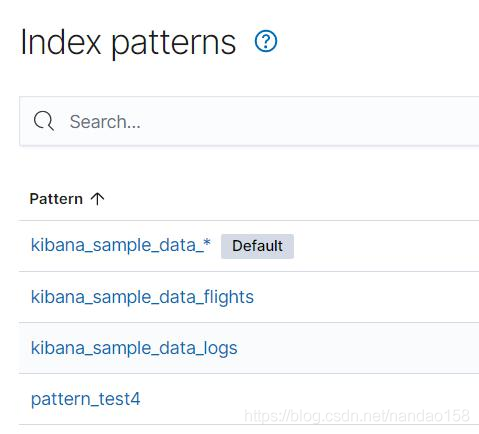Click blank space right of Default badge
The height and width of the screenshot is (434, 479).
coord(387,246)
